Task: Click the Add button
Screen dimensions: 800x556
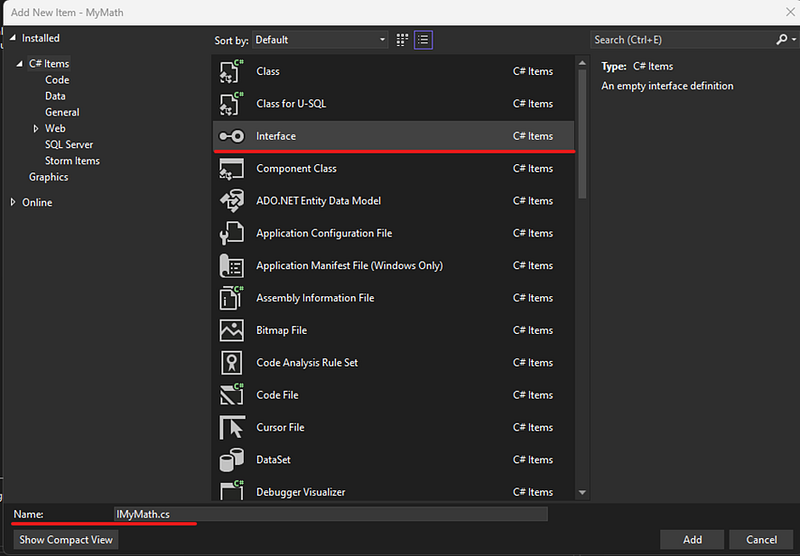Action: [692, 540]
